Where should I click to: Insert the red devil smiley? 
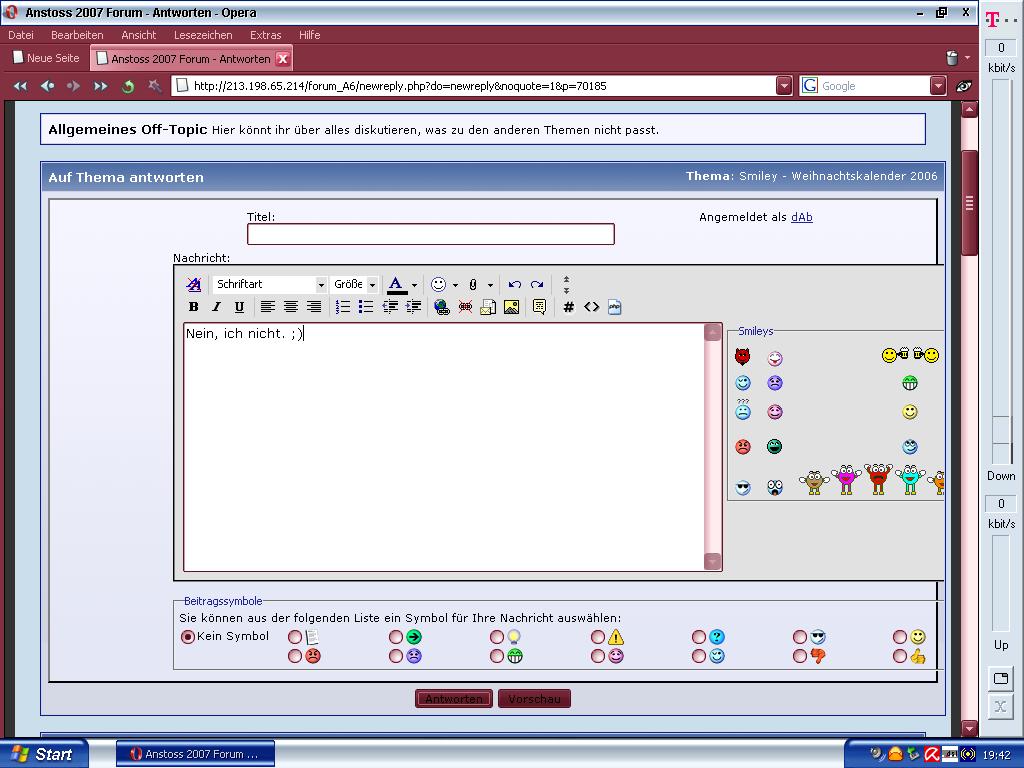click(743, 357)
